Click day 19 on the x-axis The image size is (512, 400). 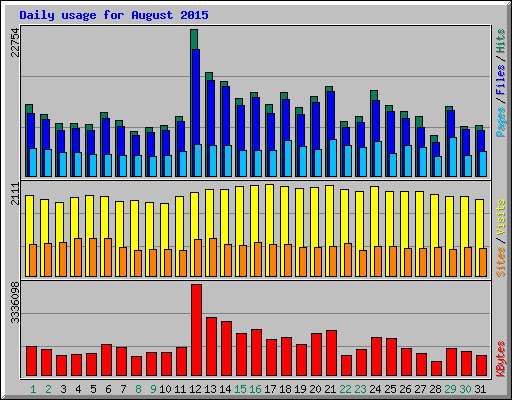(x=300, y=389)
